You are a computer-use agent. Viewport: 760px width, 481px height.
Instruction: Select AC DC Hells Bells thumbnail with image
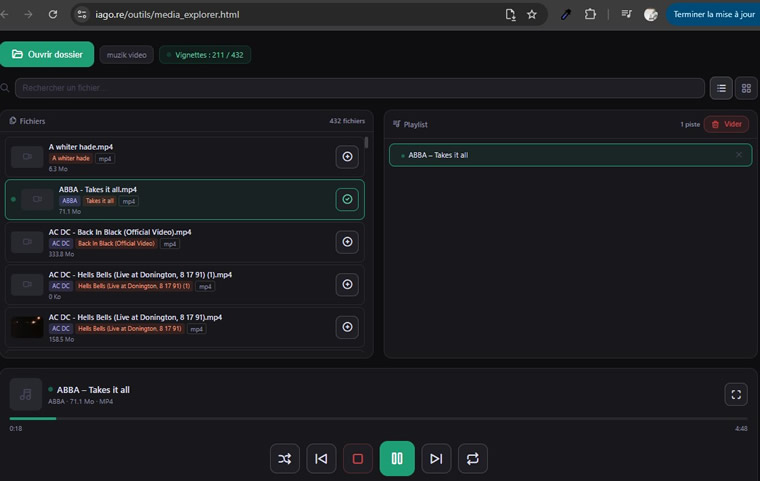point(27,327)
